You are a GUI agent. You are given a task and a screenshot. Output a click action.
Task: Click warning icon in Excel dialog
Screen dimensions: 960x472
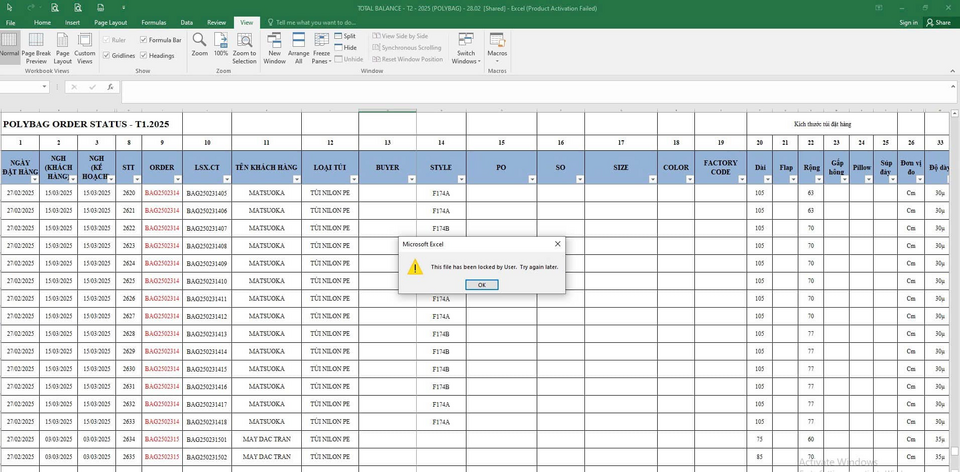click(415, 267)
